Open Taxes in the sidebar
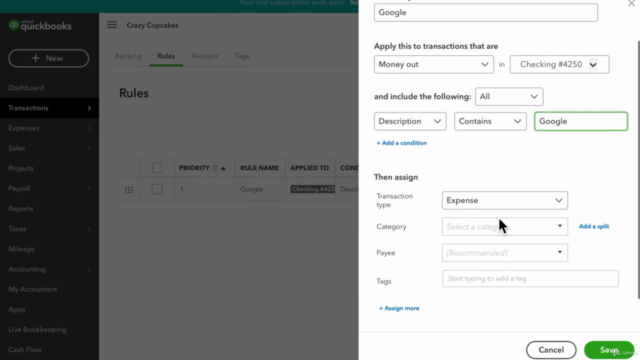 (17, 229)
